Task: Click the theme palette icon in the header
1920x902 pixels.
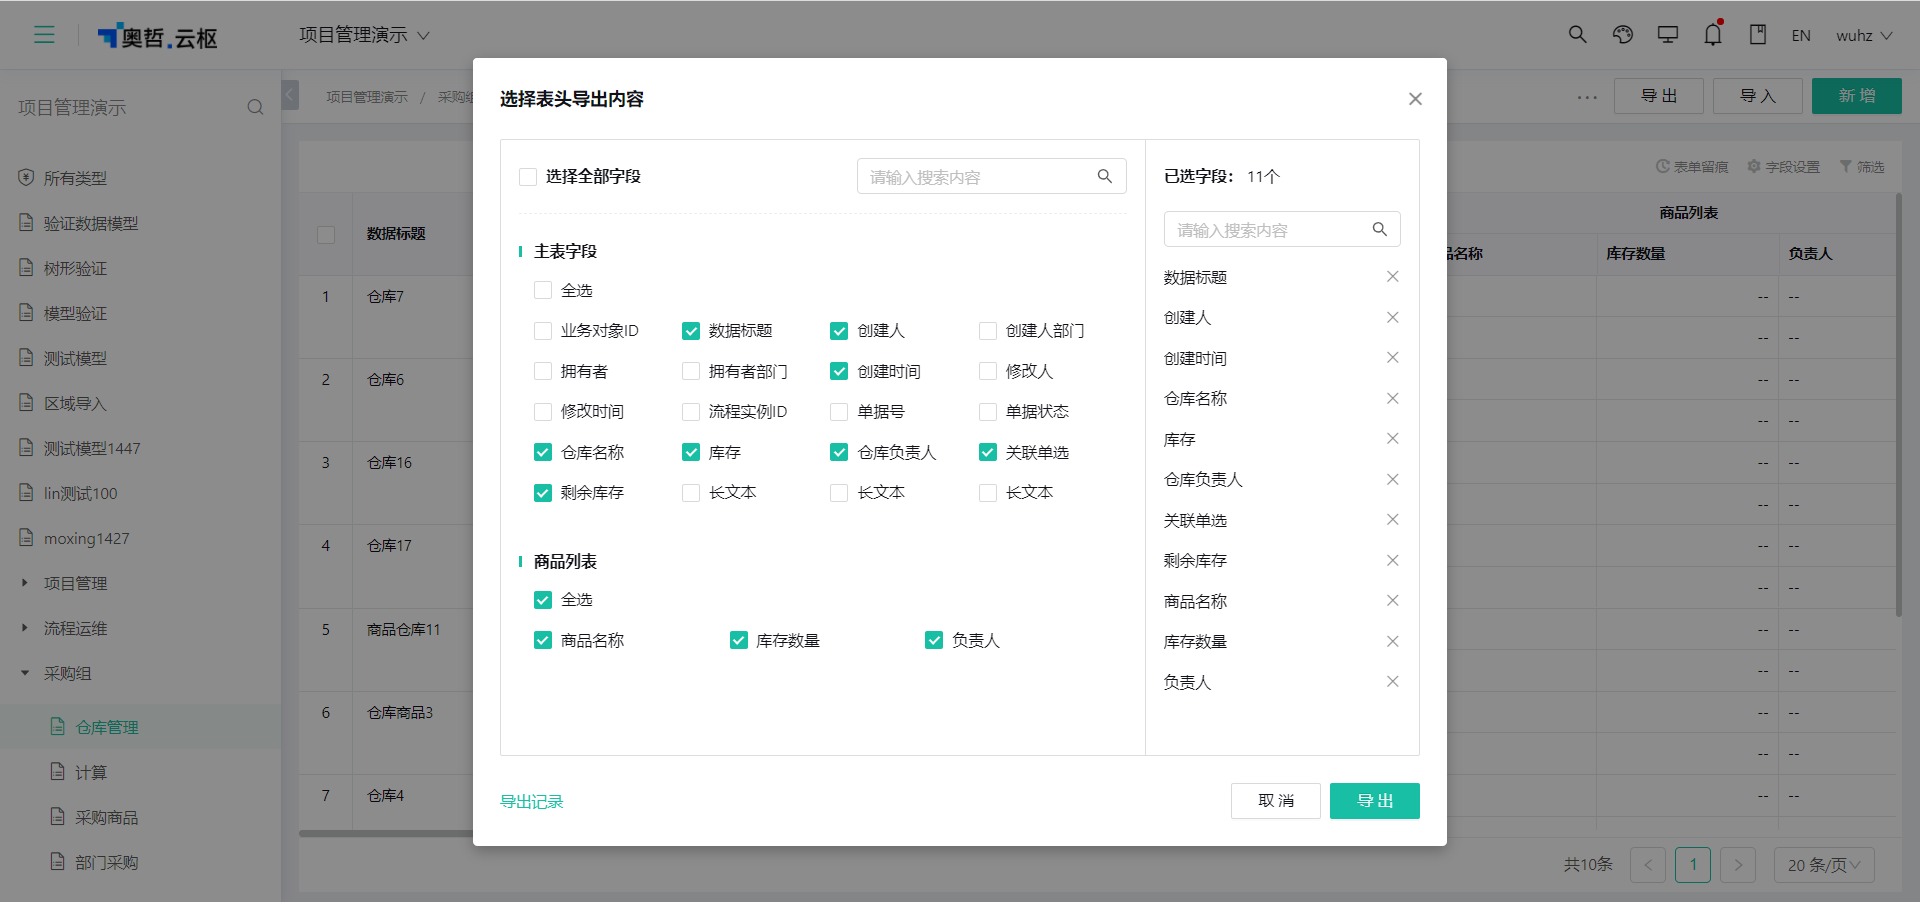Action: 1622,35
